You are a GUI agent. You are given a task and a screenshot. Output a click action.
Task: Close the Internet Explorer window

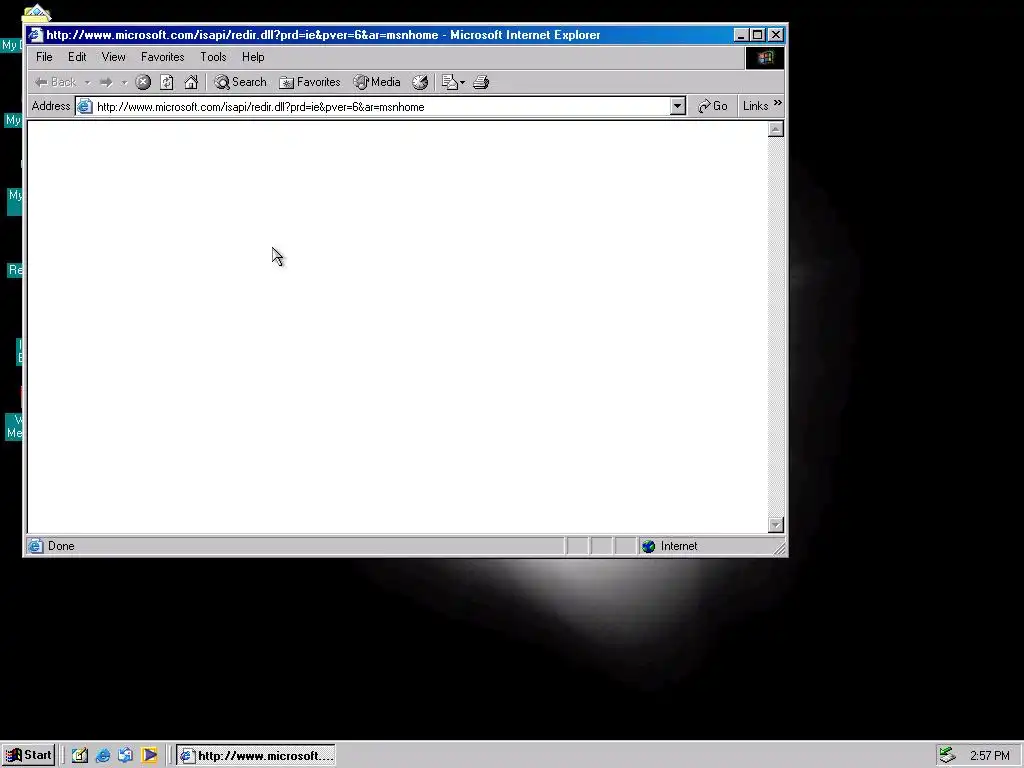pyautogui.click(x=776, y=35)
